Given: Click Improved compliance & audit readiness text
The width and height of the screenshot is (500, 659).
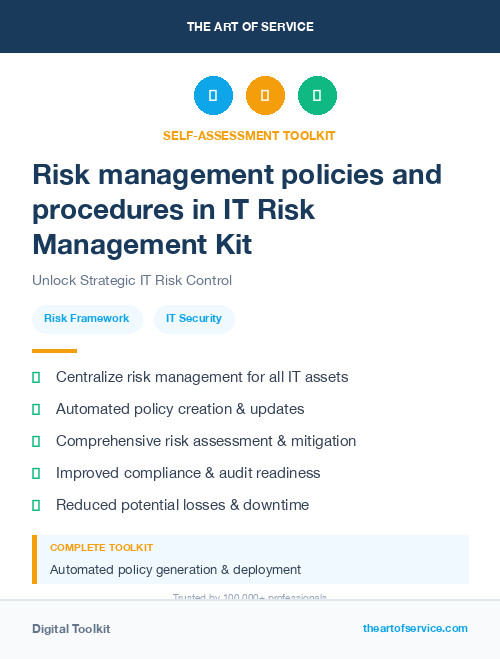Looking at the screenshot, I should coord(188,473).
